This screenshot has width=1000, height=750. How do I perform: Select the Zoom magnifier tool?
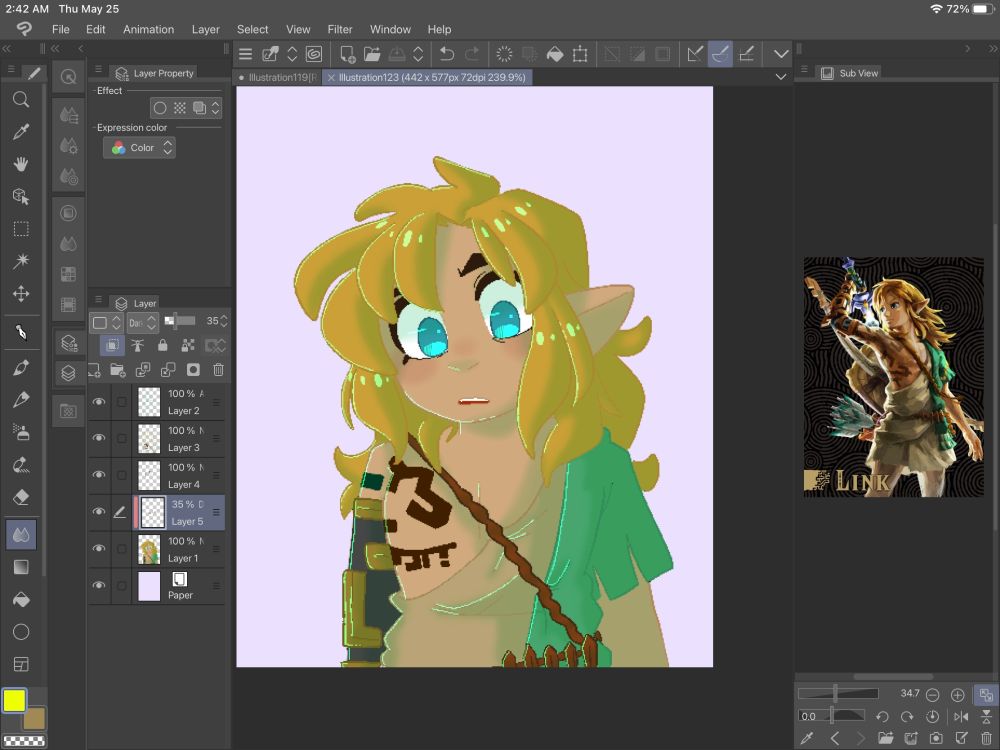click(20, 100)
